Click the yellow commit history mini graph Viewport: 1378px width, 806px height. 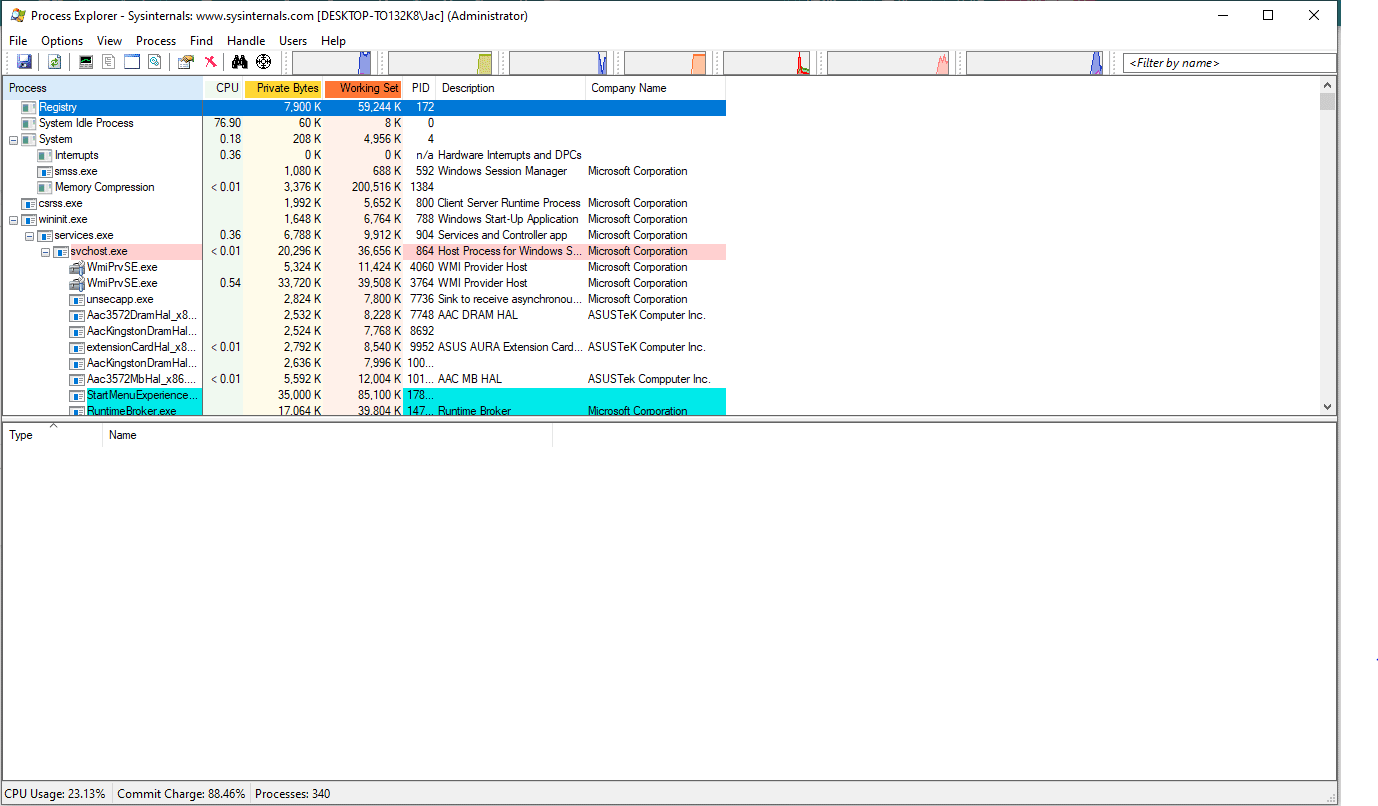(x=441, y=63)
